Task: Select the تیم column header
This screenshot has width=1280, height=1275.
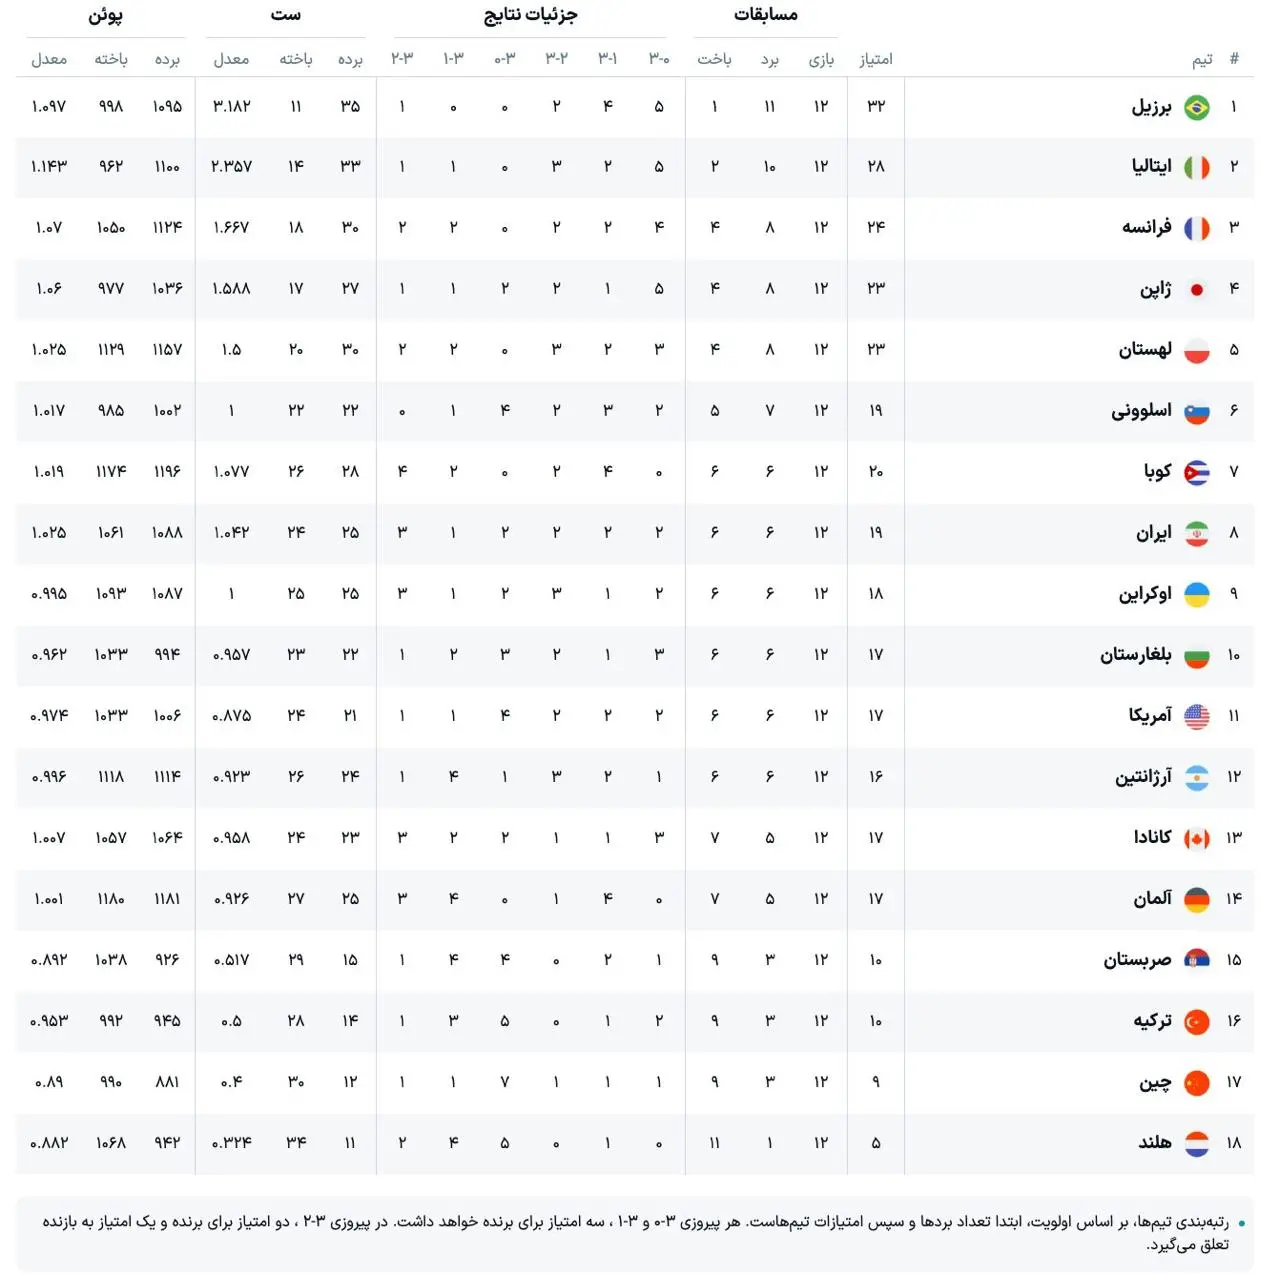Action: pyautogui.click(x=1202, y=59)
